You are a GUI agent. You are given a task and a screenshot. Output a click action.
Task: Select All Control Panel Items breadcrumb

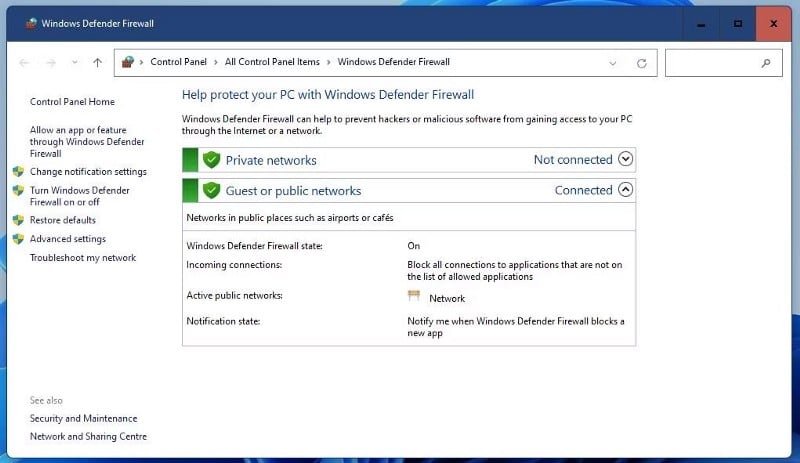pos(272,62)
